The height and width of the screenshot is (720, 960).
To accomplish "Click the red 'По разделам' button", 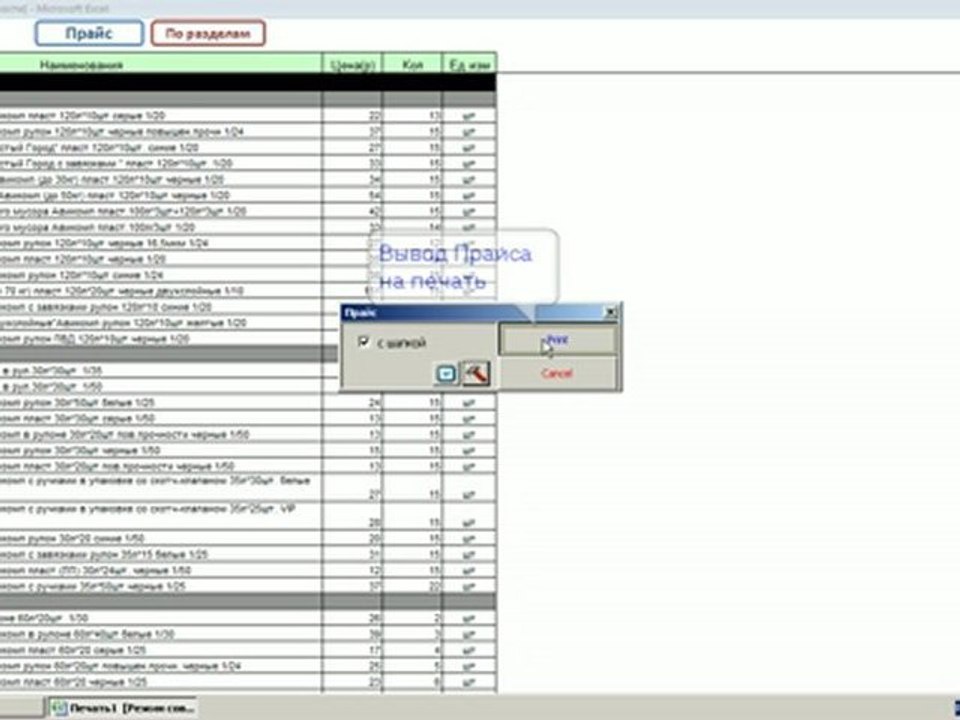I will click(208, 33).
